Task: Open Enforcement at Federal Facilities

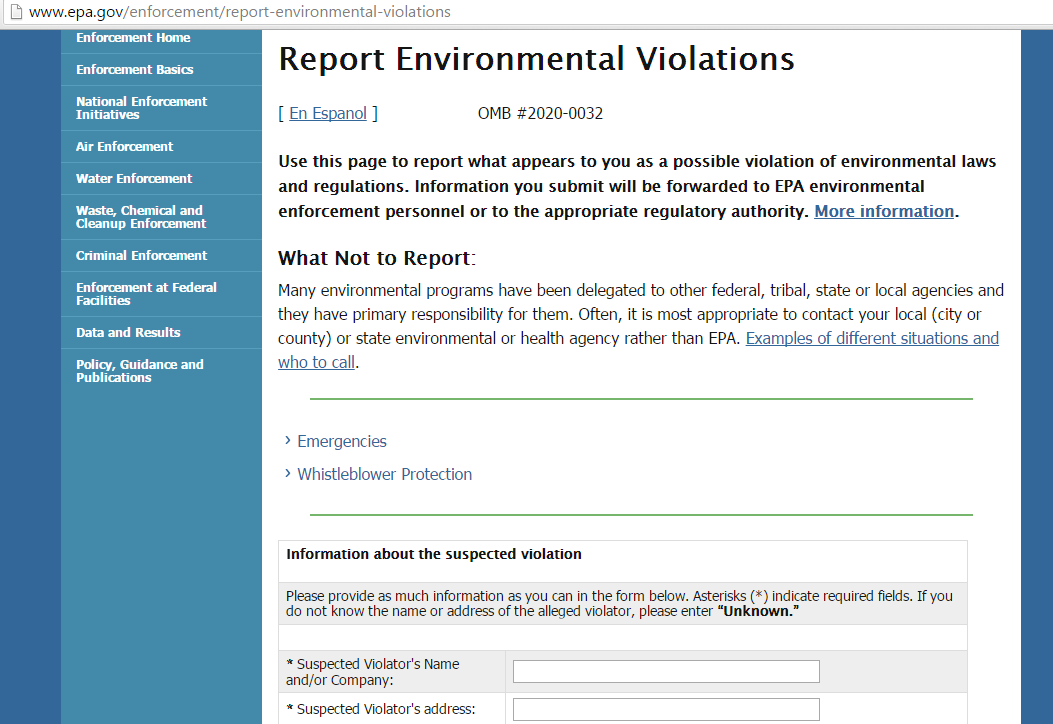Action: point(146,294)
